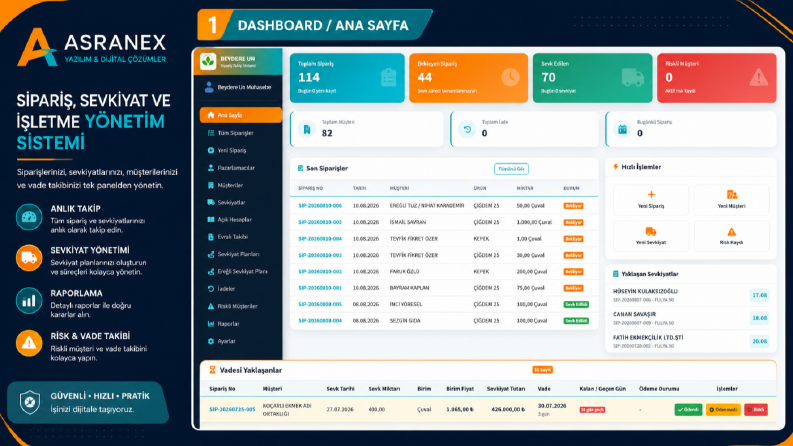
Task: Click the red Riskli button in İşlemler
Action: pos(756,410)
